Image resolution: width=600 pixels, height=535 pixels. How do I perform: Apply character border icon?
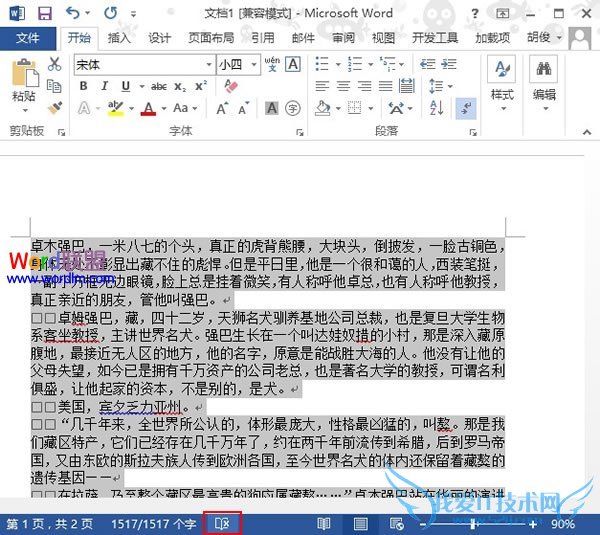coord(293,64)
